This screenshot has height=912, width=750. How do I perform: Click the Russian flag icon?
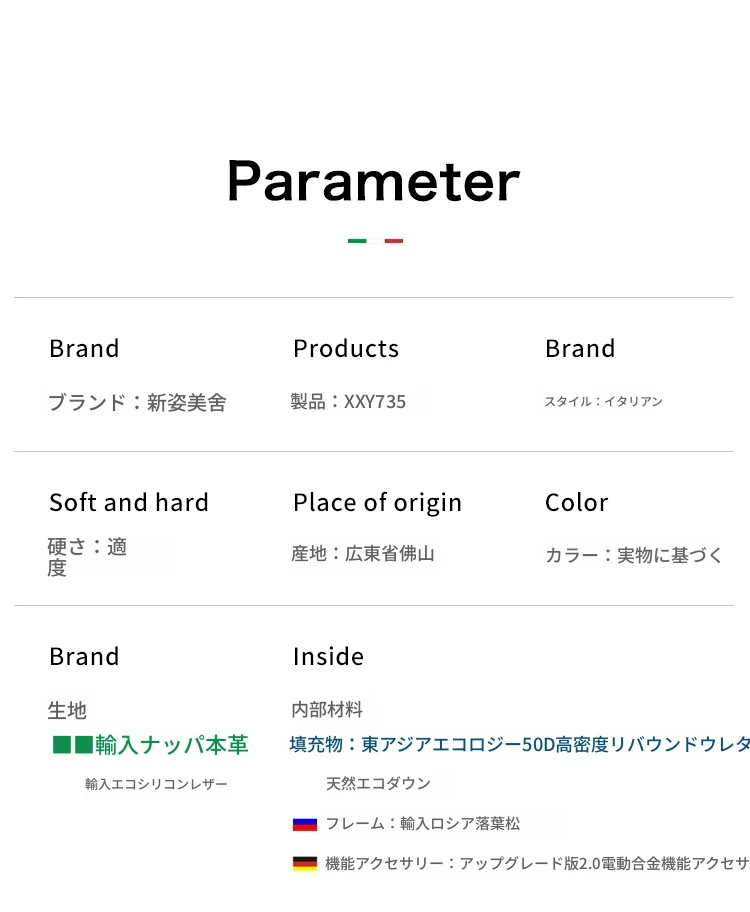[304, 824]
